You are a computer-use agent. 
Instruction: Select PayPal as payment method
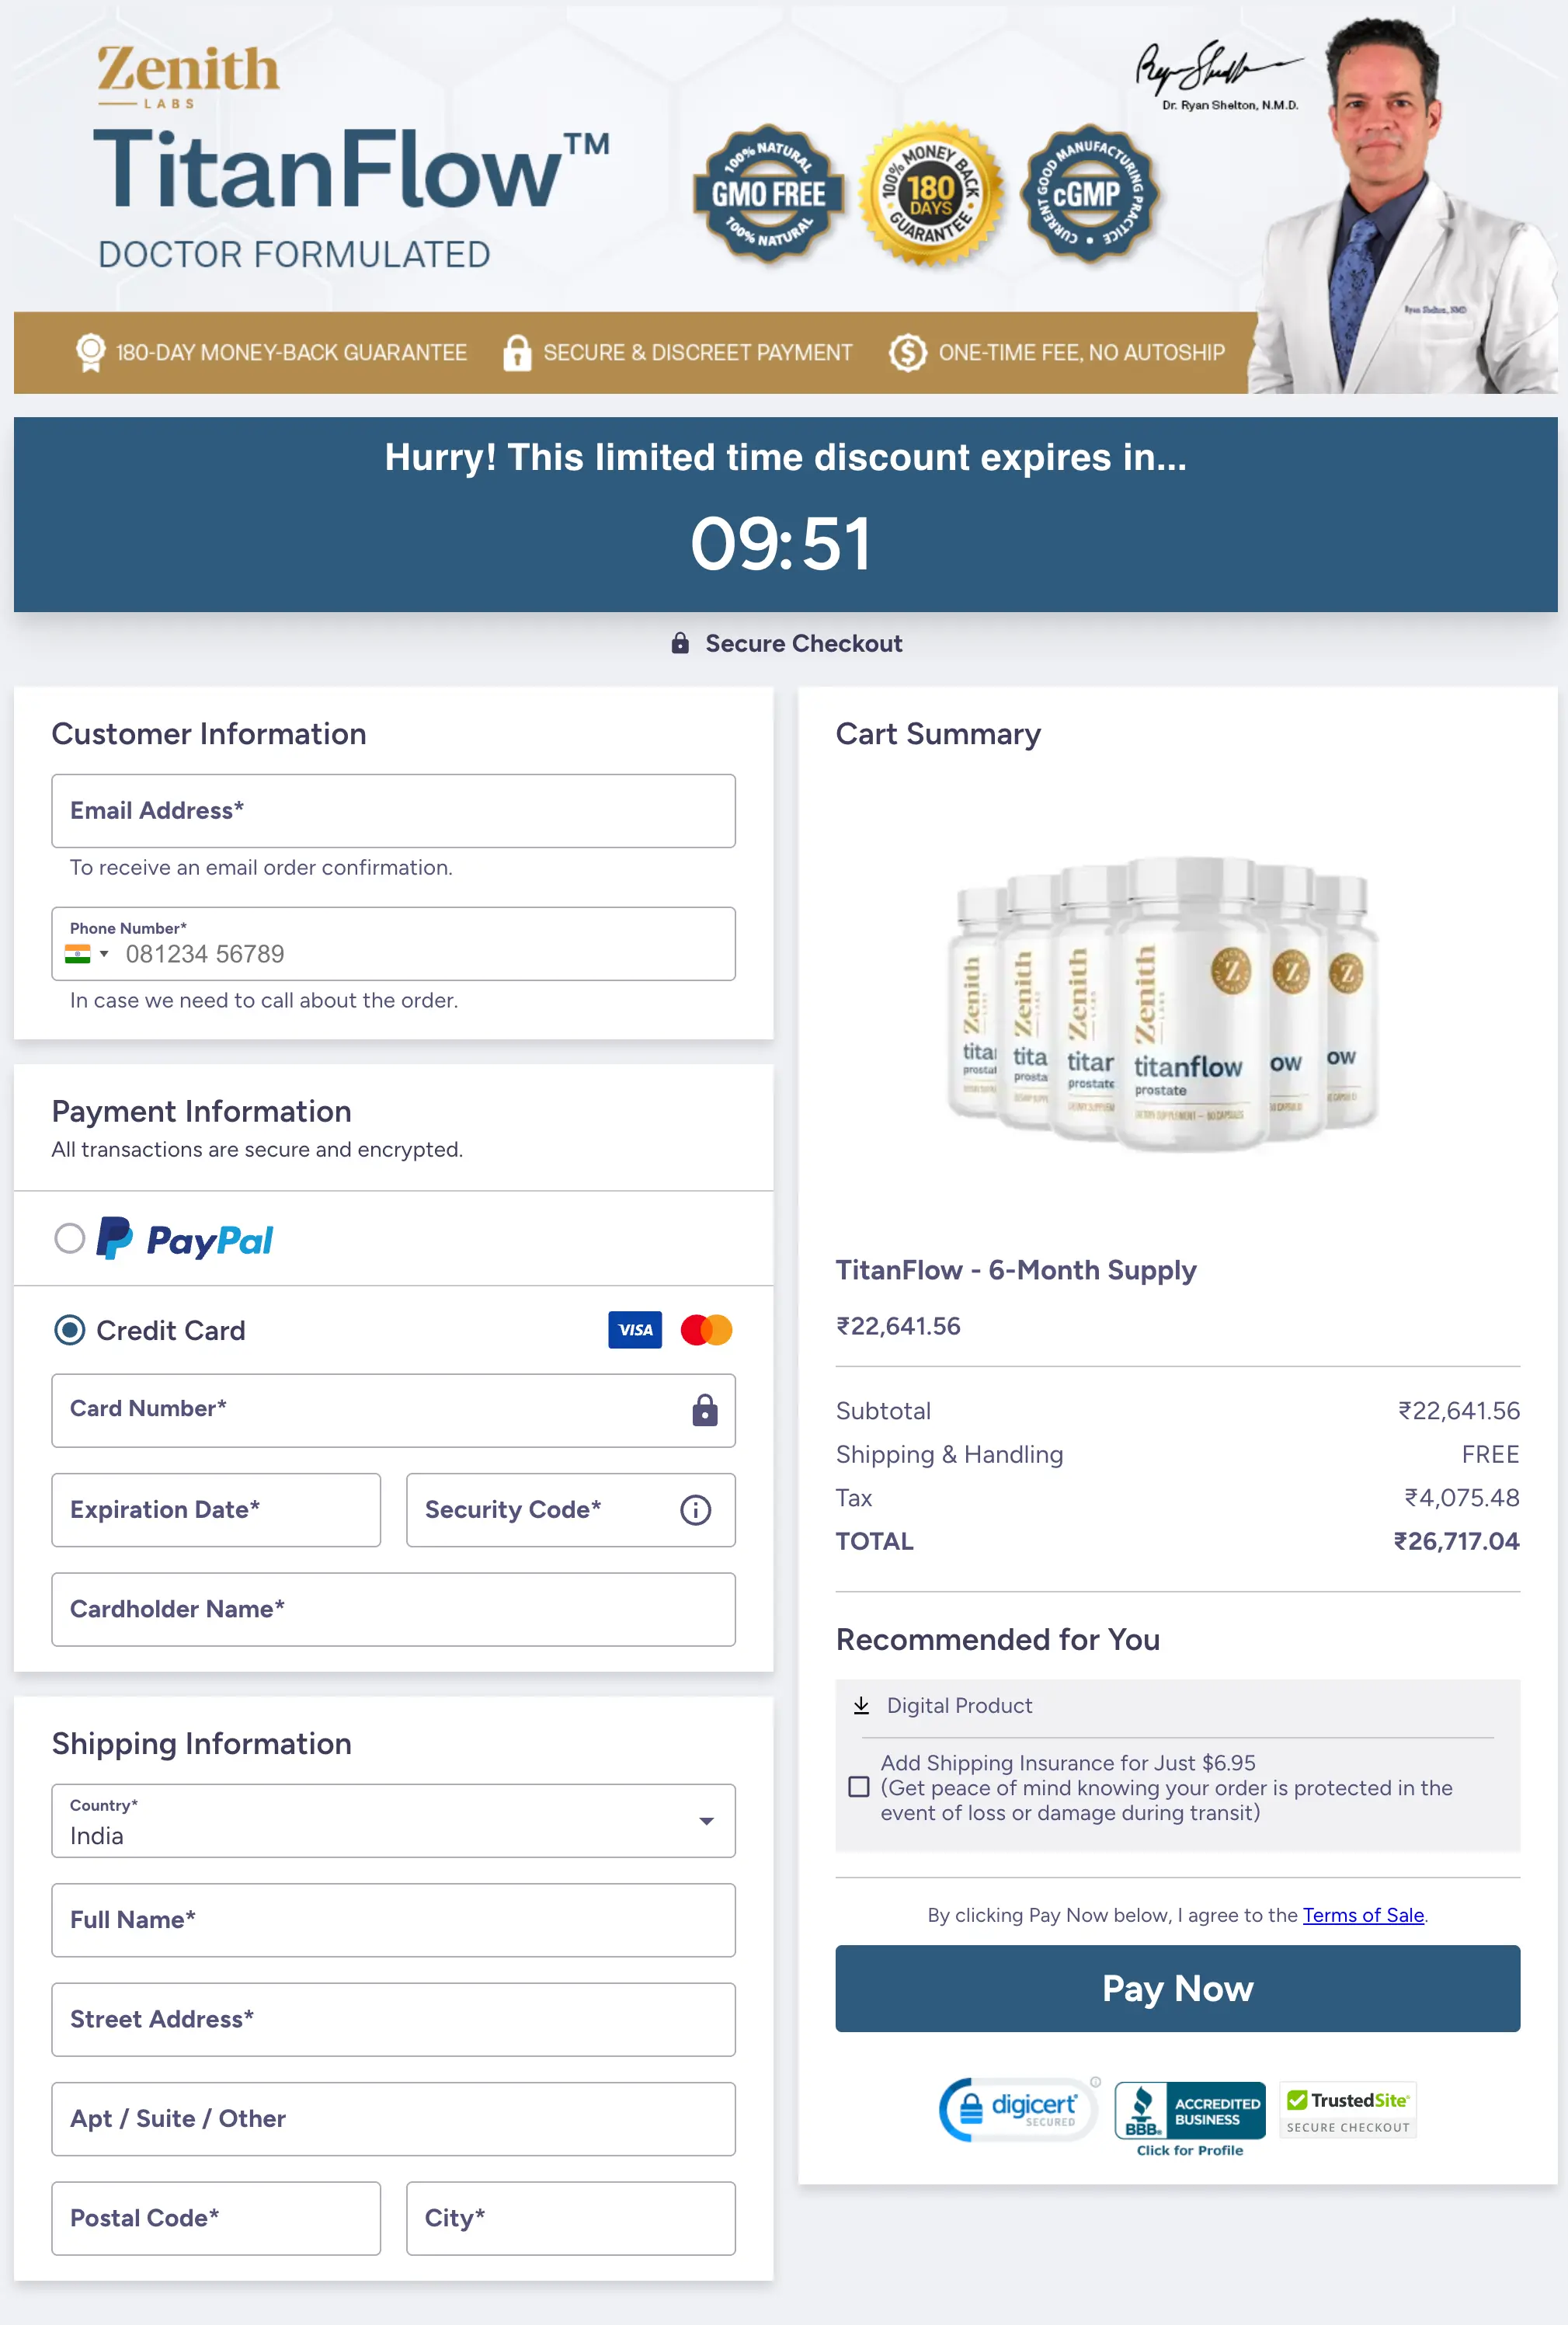70,1239
